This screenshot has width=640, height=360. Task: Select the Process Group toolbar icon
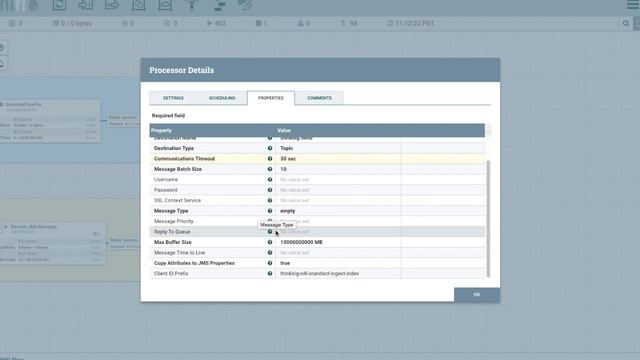click(138, 5)
